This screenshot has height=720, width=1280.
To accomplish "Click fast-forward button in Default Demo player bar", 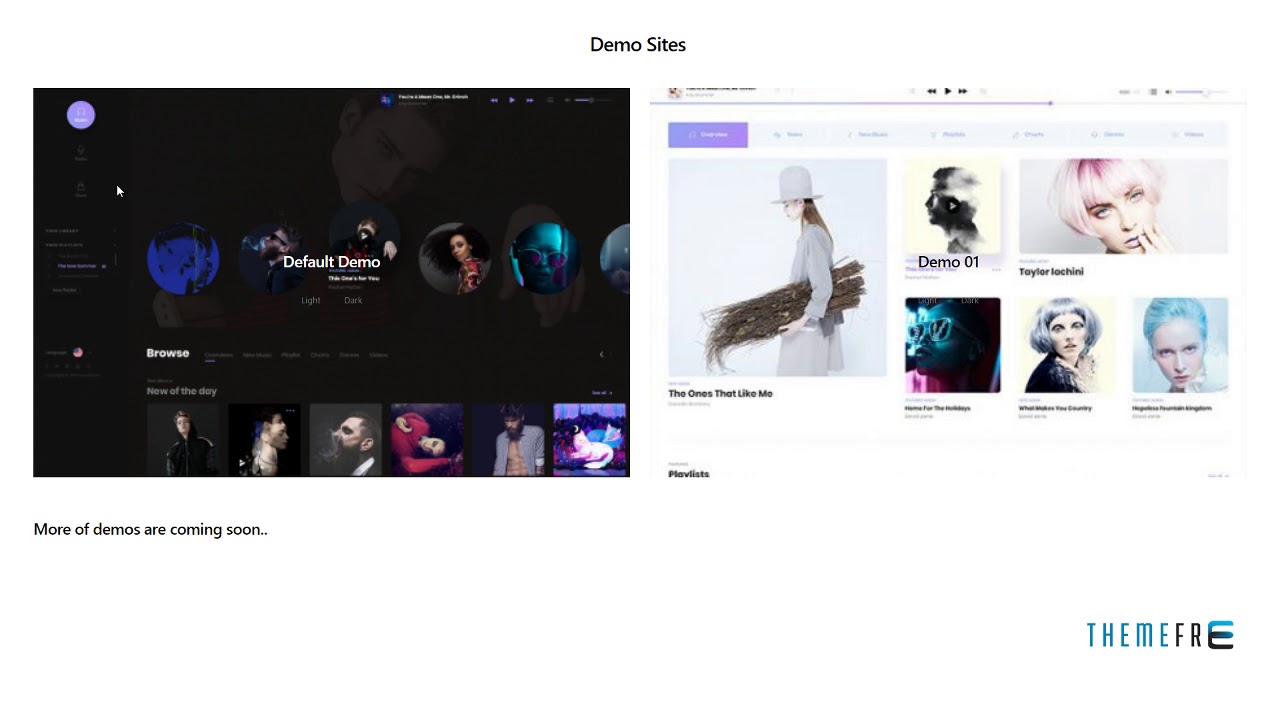I will (x=530, y=100).
